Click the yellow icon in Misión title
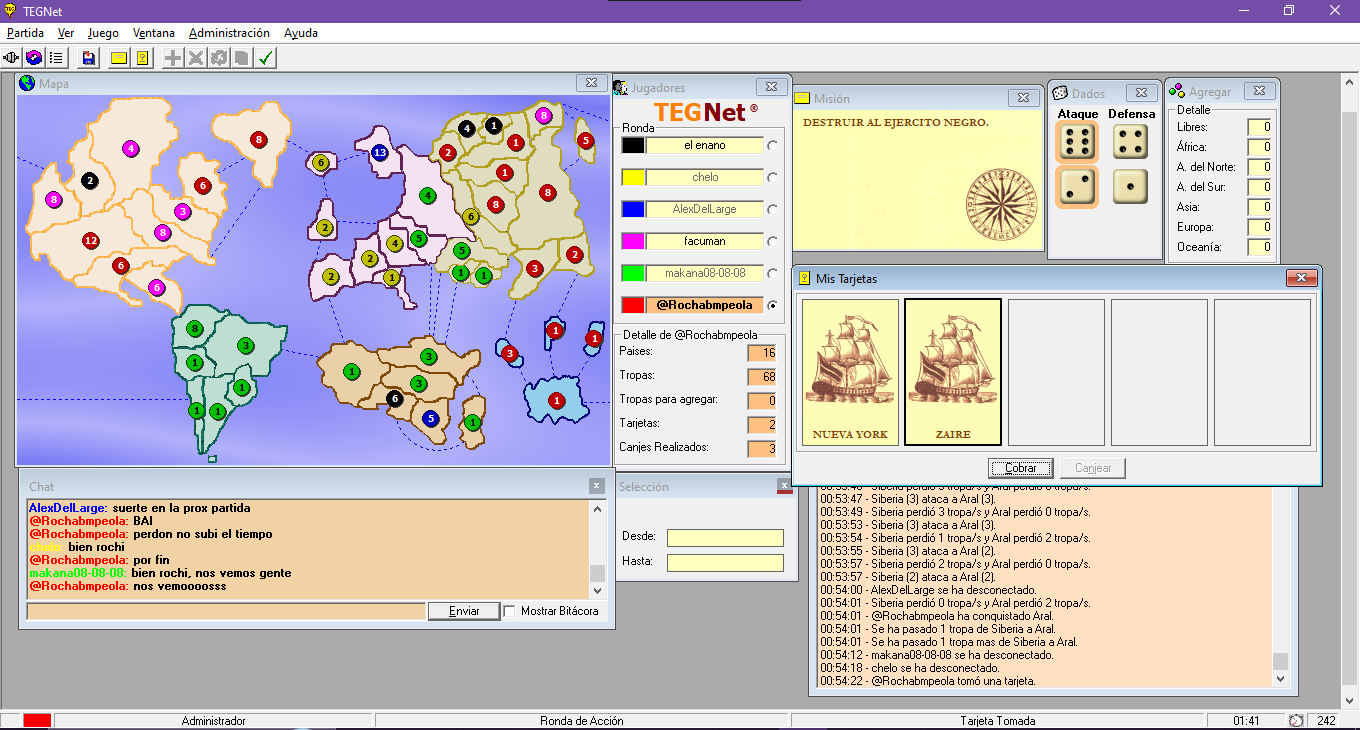The height and width of the screenshot is (730, 1360). point(802,98)
